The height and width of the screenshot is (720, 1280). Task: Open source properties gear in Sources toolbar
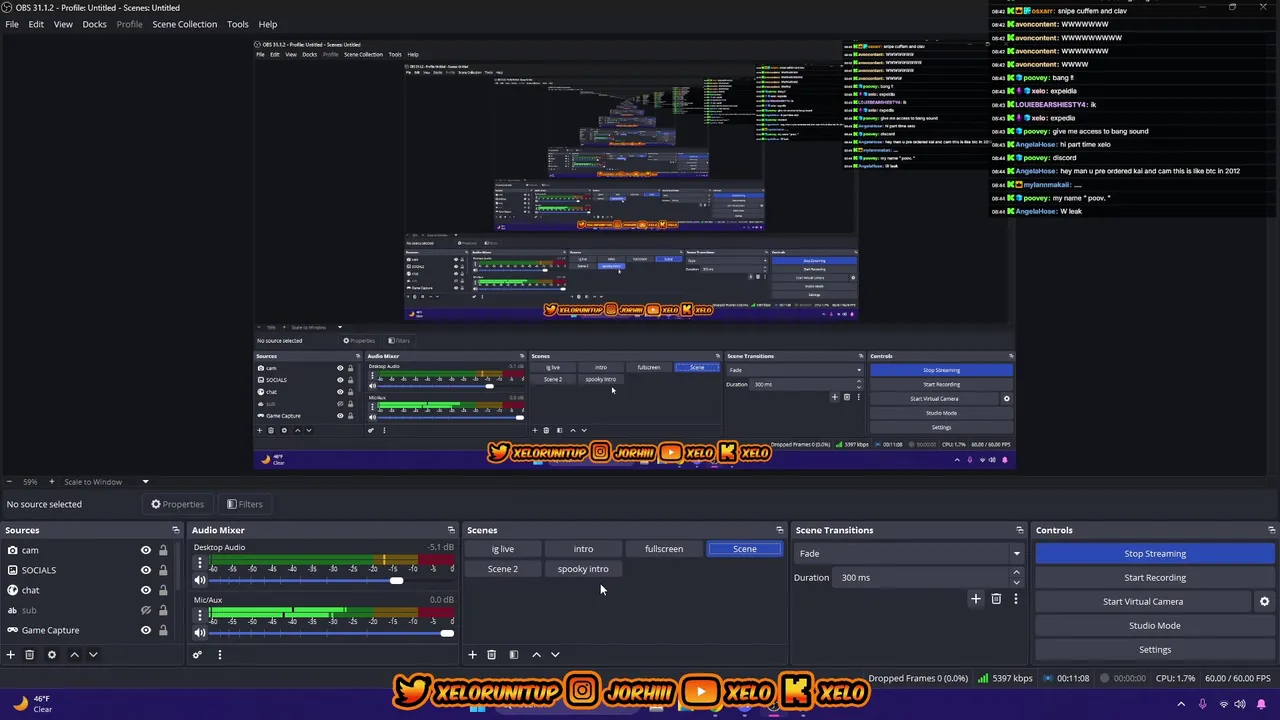tap(52, 655)
